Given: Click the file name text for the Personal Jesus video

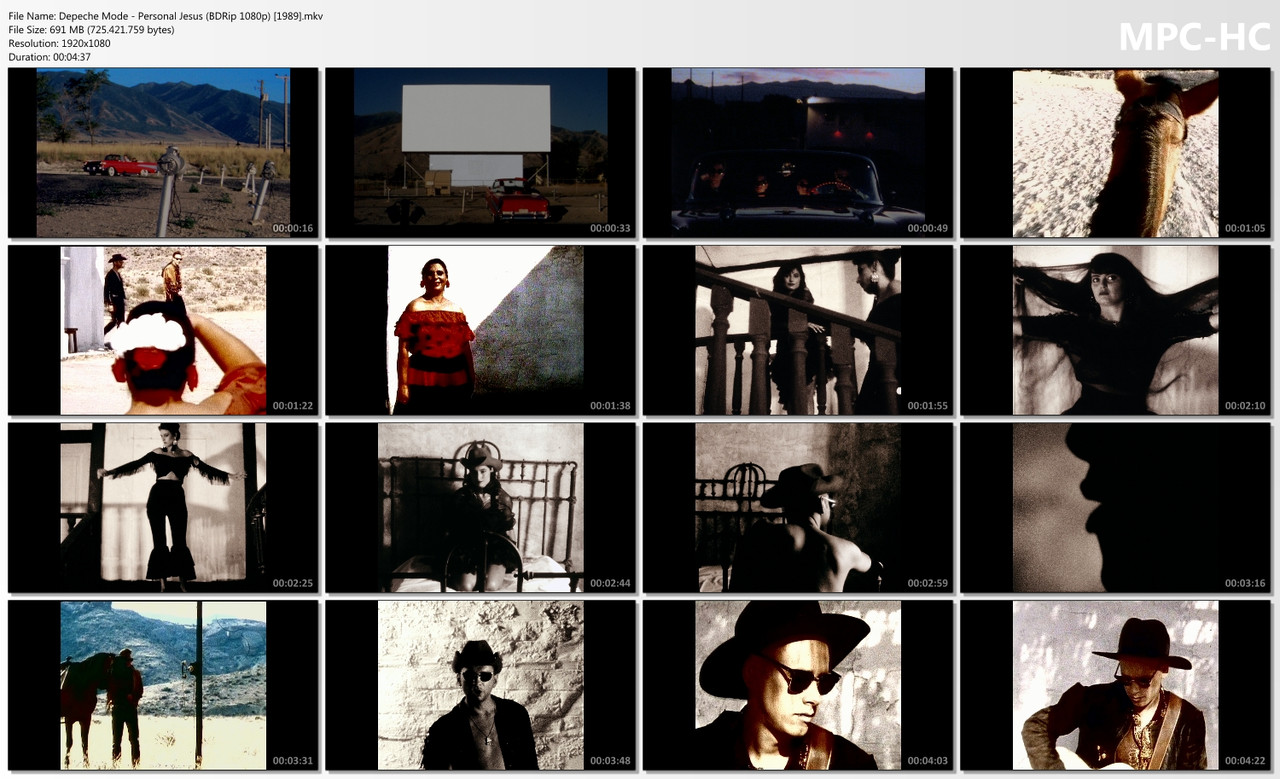Looking at the screenshot, I should [166, 16].
